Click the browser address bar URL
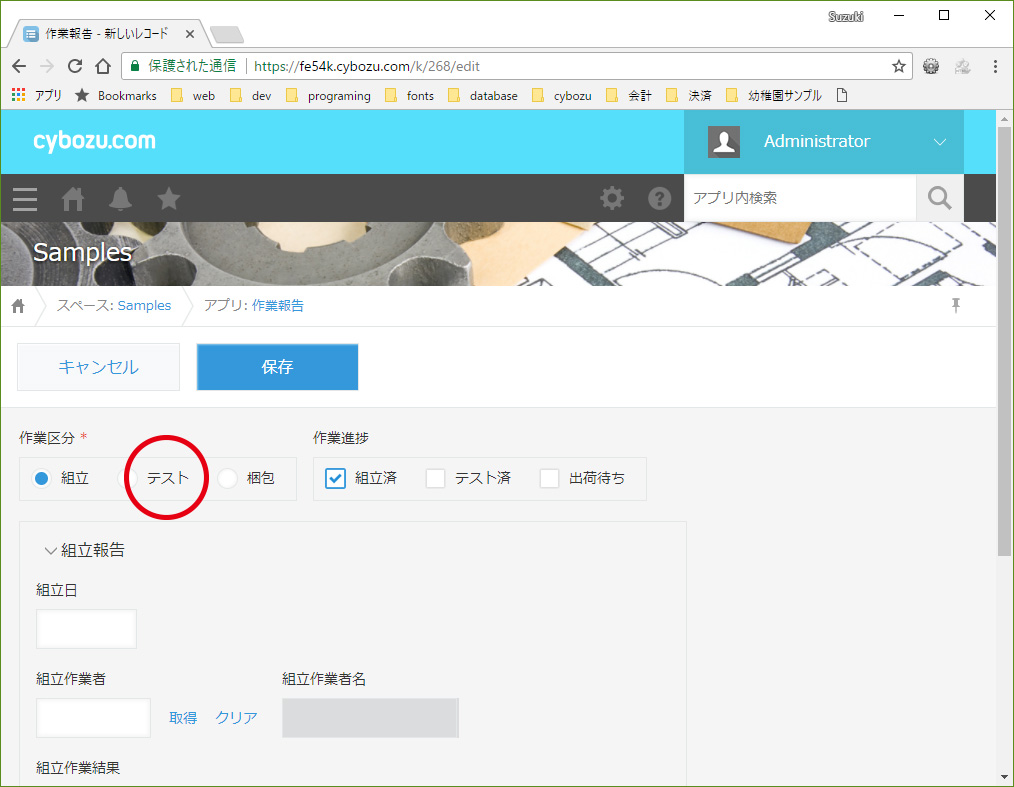Image resolution: width=1014 pixels, height=787 pixels. [367, 66]
